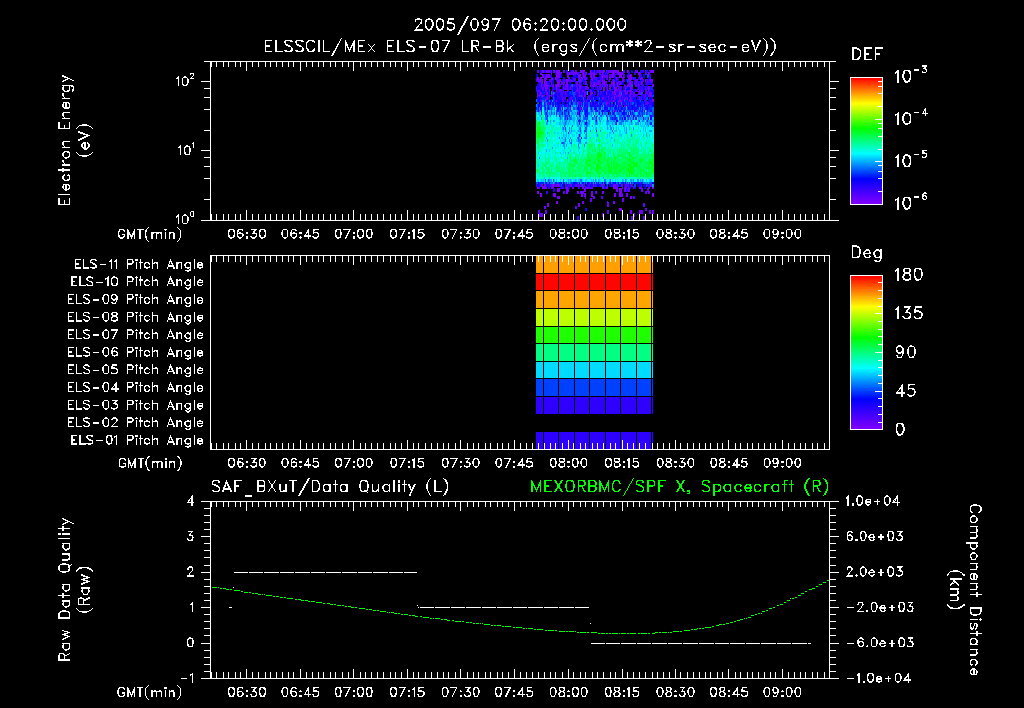The width and height of the screenshot is (1024, 708).
Task: Click the Deg pitch angle color bar
Action: pyautogui.click(x=866, y=353)
